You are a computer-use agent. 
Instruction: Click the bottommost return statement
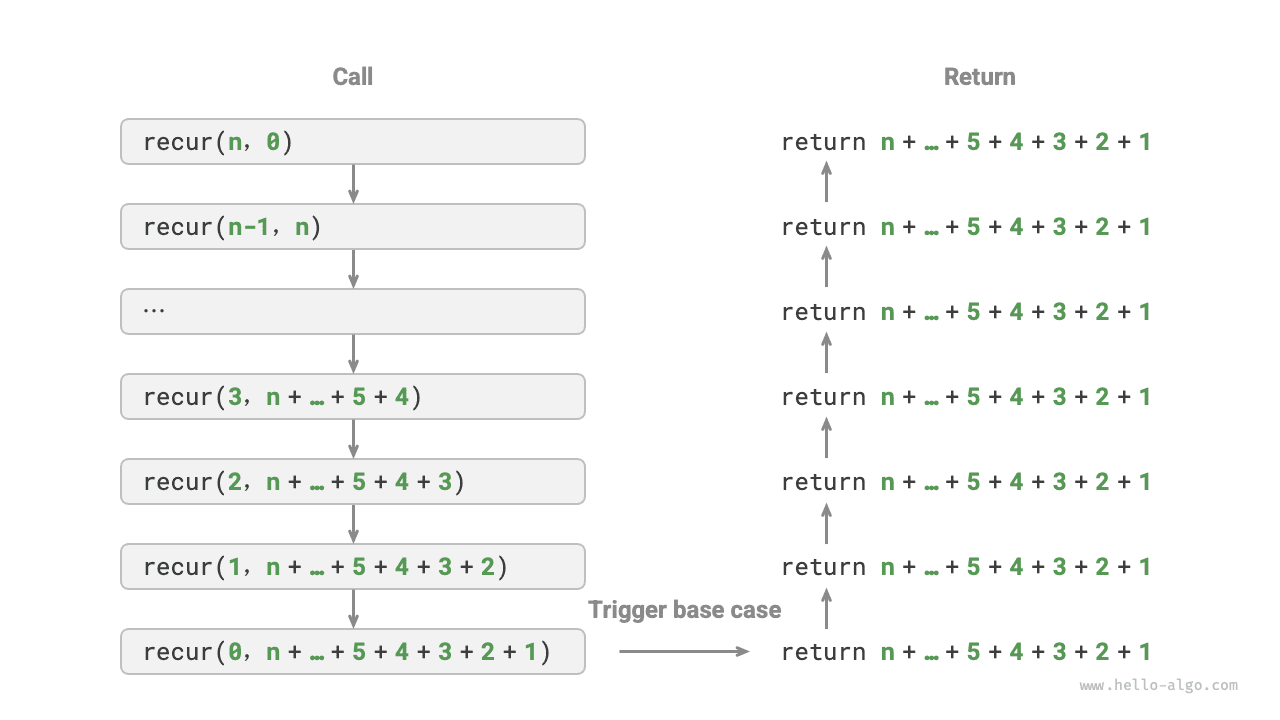click(966, 652)
